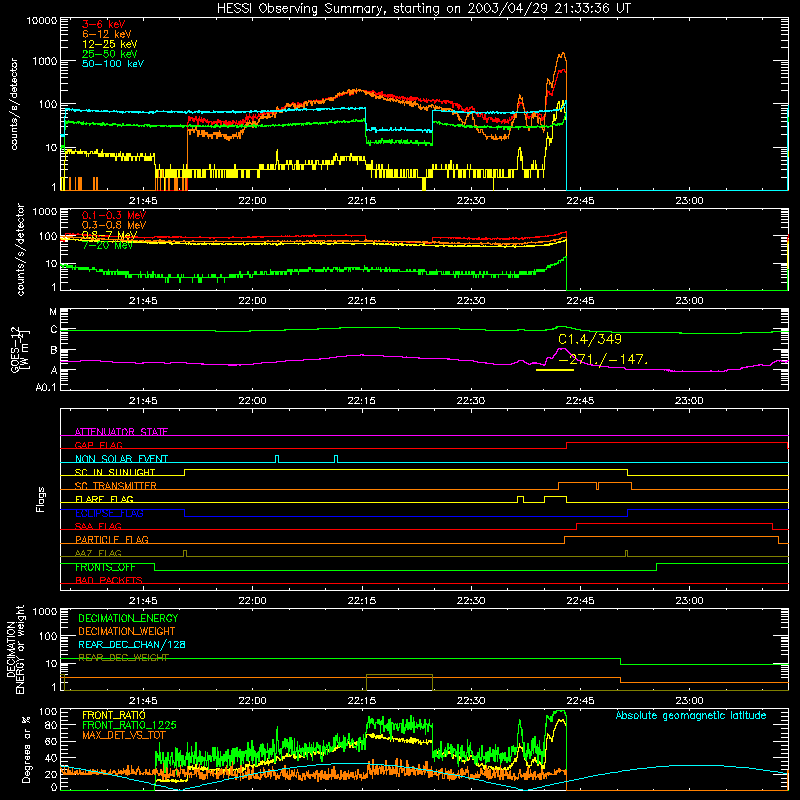Click the MAX_DET_VS_TOT legend label

124,735
